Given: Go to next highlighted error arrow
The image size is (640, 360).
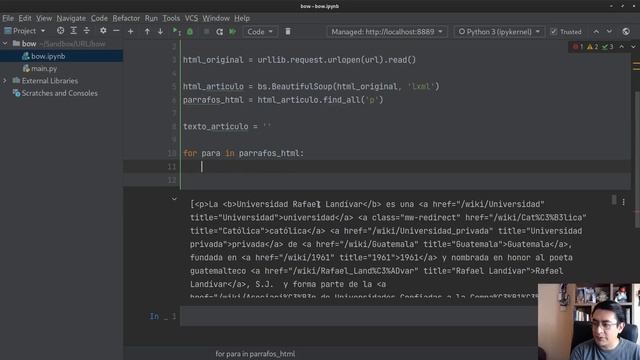Looking at the screenshot, I should point(633,47).
